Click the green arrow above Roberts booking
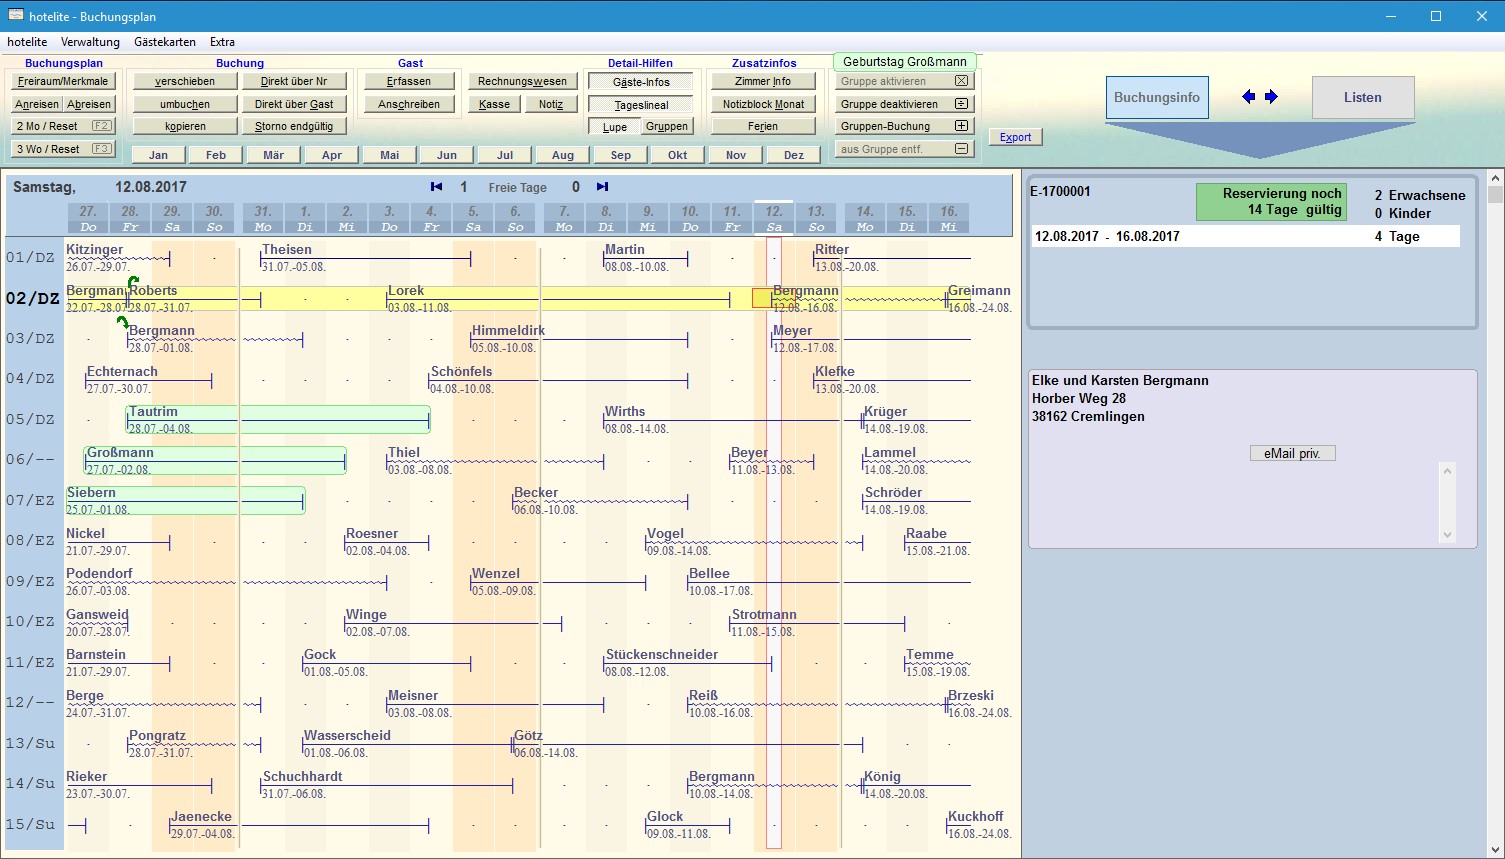This screenshot has height=859, width=1505. (133, 283)
